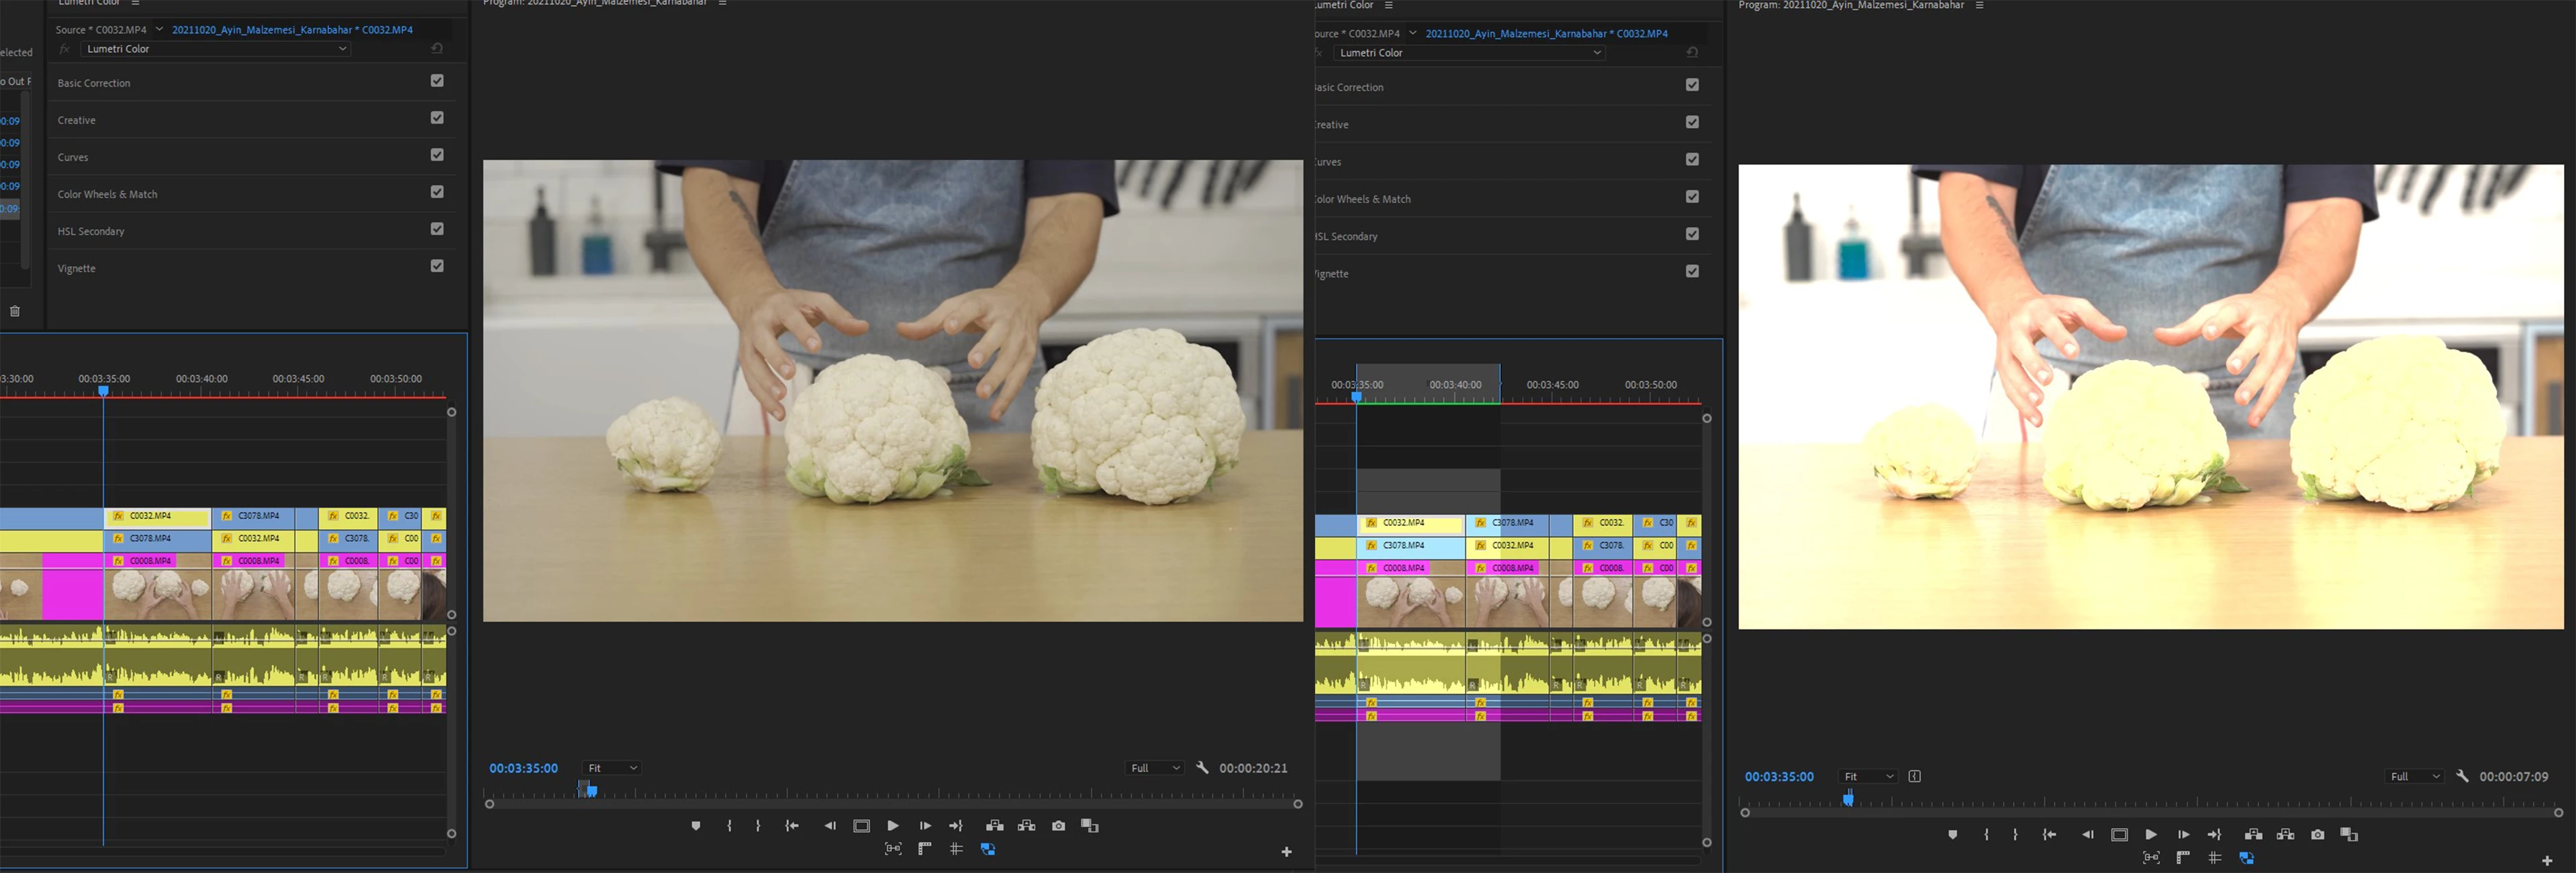This screenshot has height=873, width=2576.
Task: Click blue playhead timecode 00:03:35:00 under overexposed preview
Action: pyautogui.click(x=1779, y=776)
